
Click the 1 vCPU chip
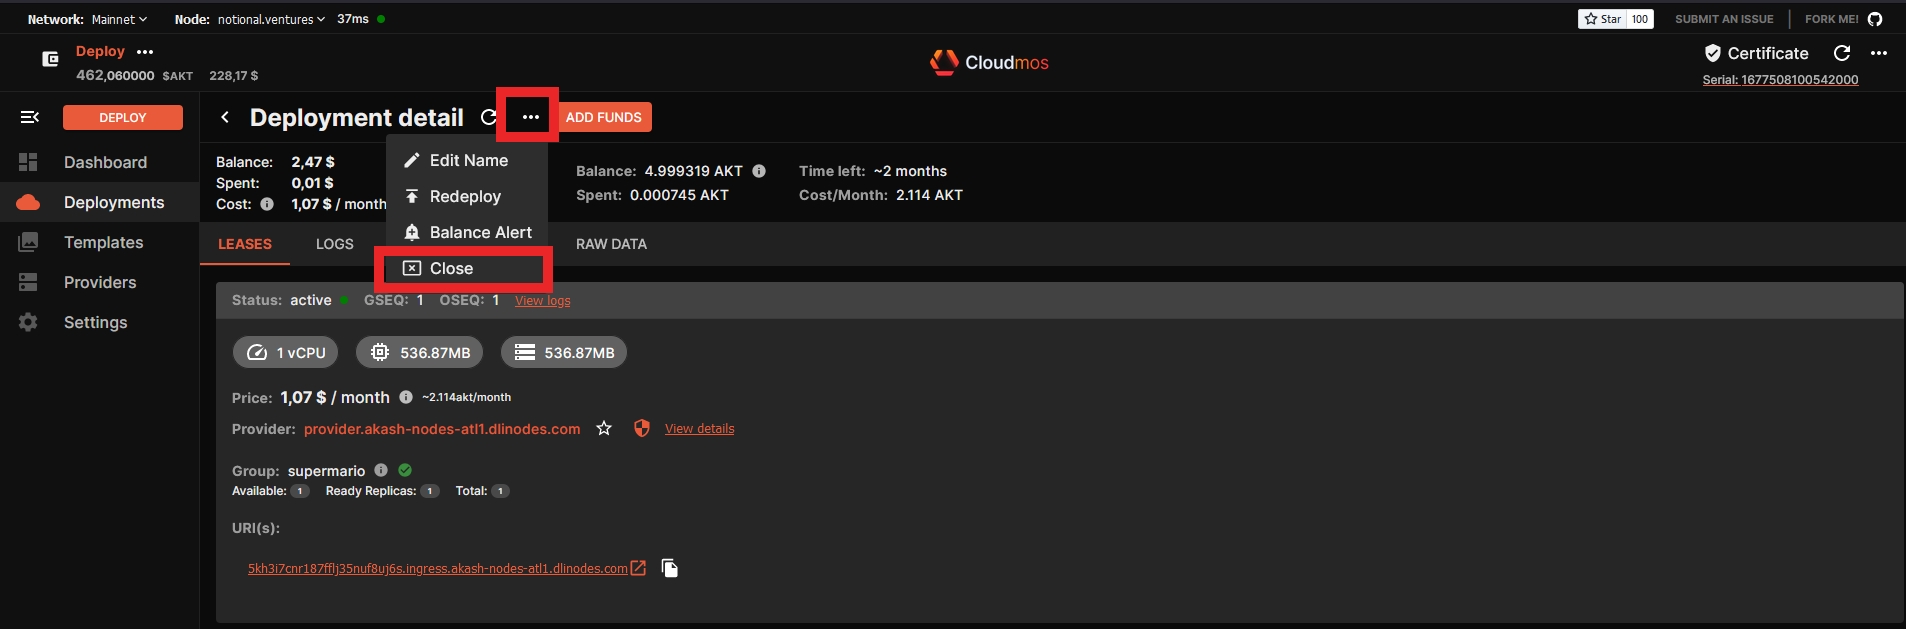pyautogui.click(x=286, y=352)
